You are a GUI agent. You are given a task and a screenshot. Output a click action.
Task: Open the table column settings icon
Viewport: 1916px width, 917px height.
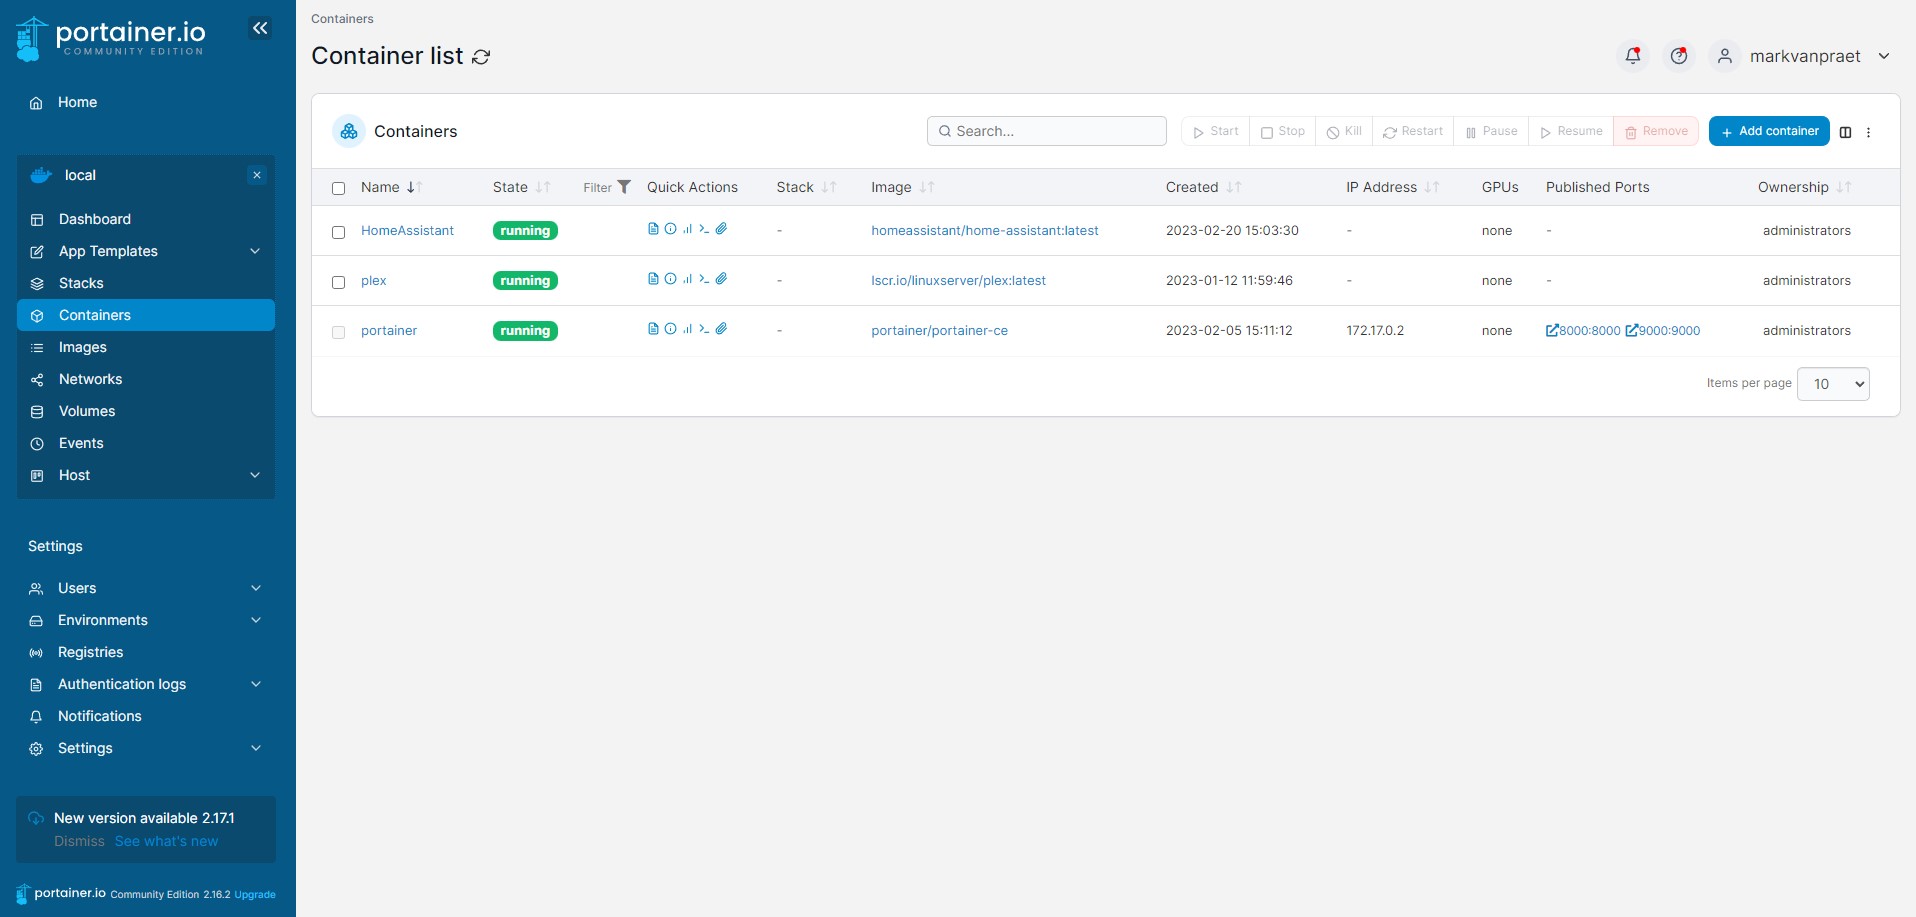point(1845,132)
